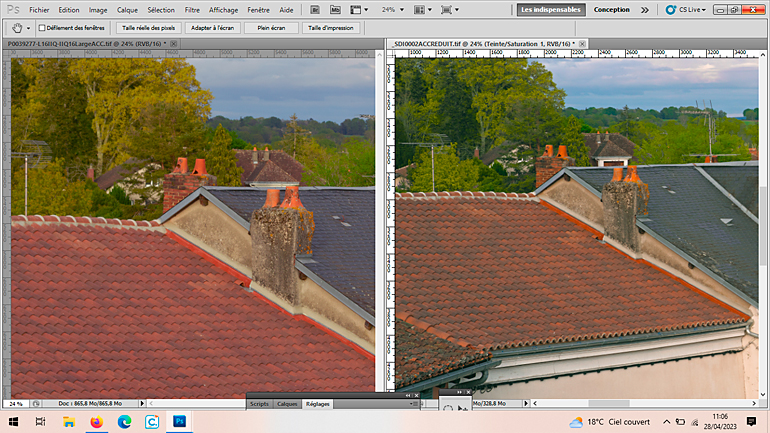
Task: Switch to the Scripts panel tab
Action: 259,404
